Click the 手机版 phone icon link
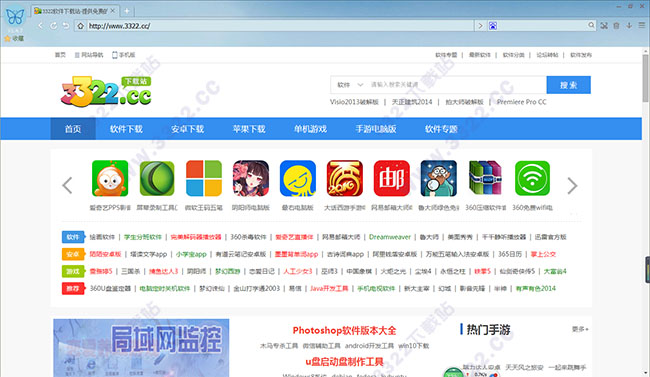The image size is (650, 377). click(124, 55)
